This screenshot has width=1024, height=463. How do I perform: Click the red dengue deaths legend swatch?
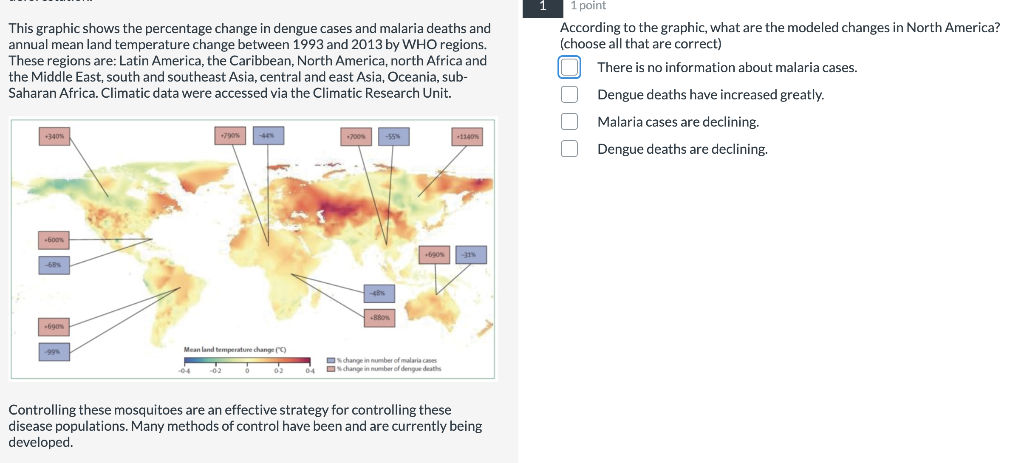(331, 369)
